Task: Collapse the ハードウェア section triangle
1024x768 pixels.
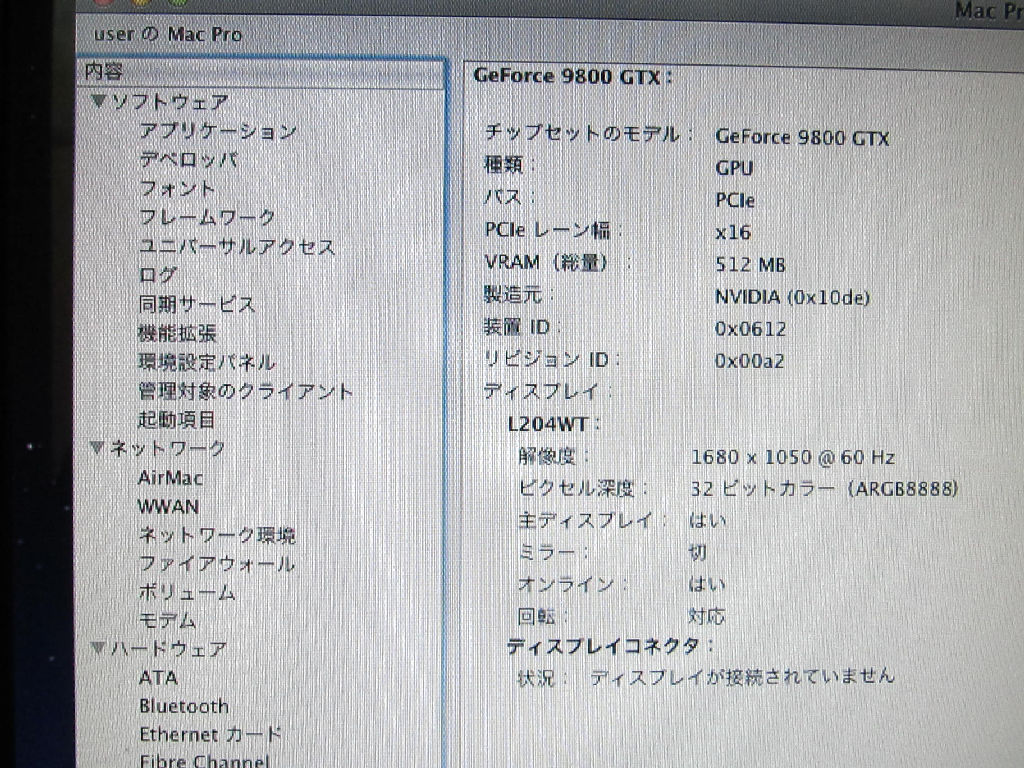Action: 97,649
